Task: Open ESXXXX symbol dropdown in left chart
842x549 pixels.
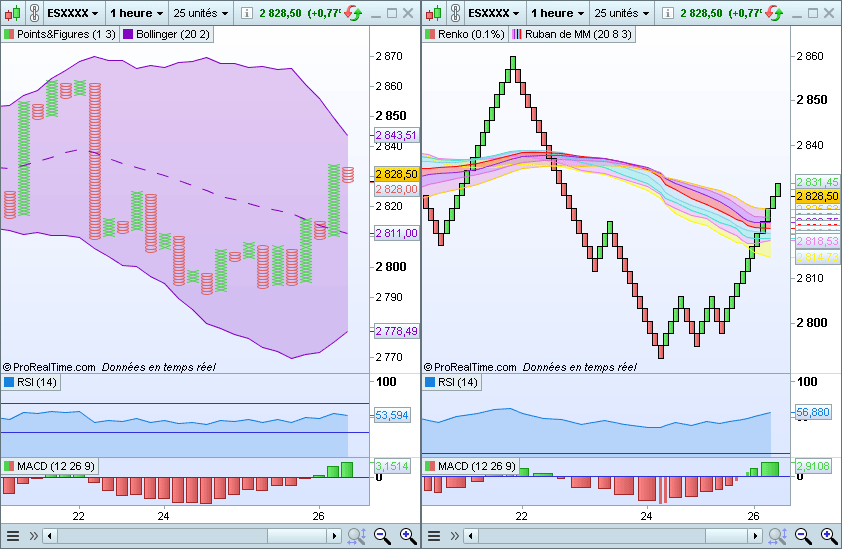Action: click(x=74, y=14)
